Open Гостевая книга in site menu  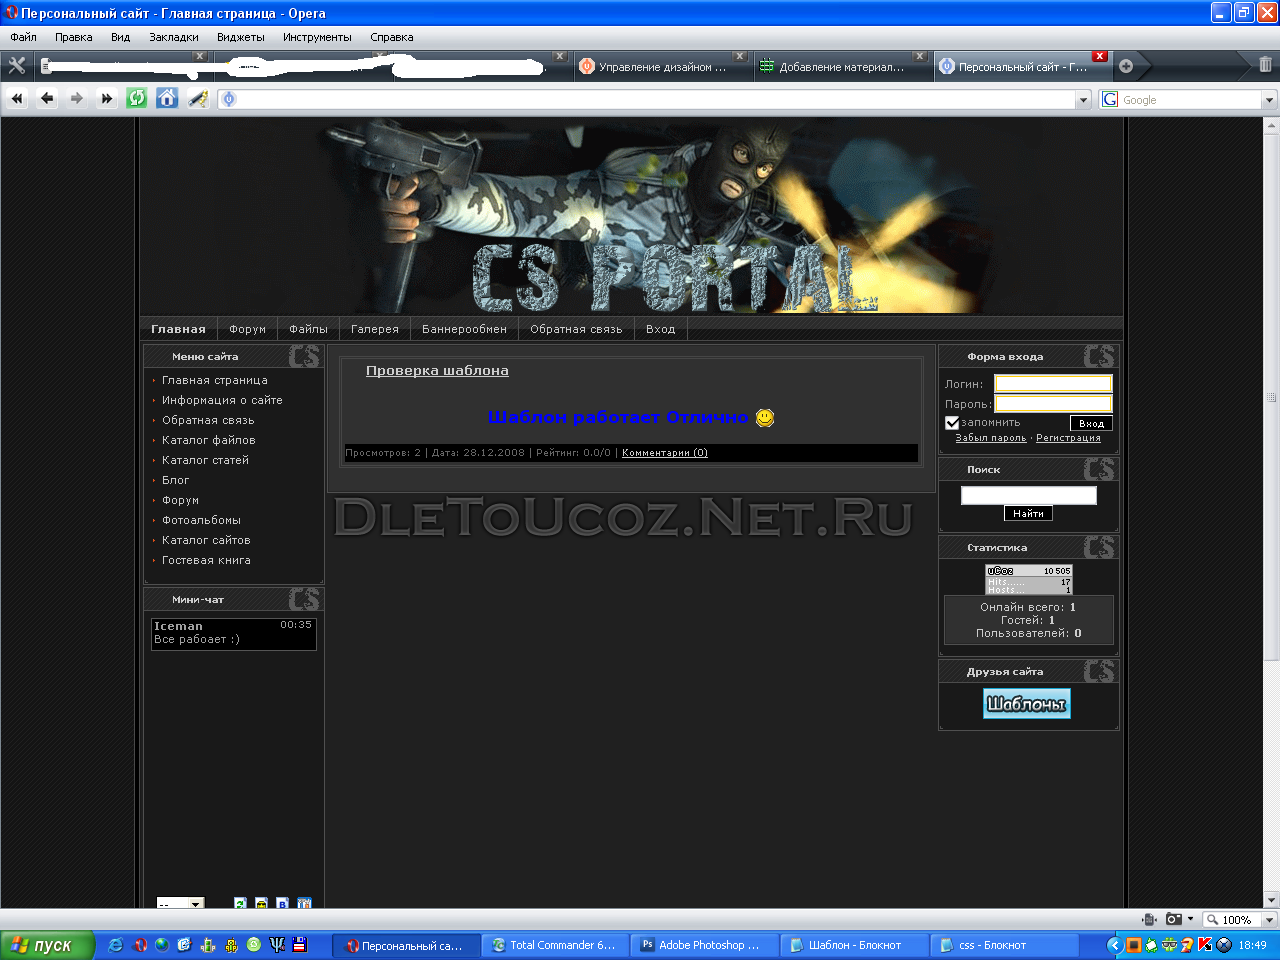pyautogui.click(x=206, y=560)
